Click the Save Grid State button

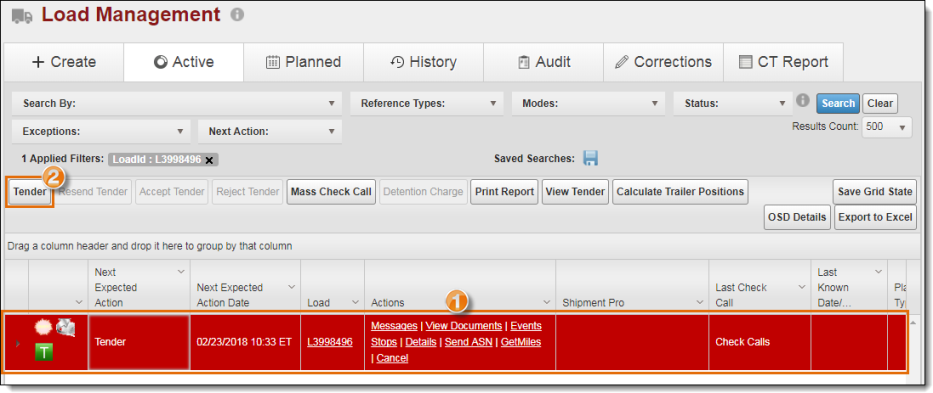tap(875, 192)
